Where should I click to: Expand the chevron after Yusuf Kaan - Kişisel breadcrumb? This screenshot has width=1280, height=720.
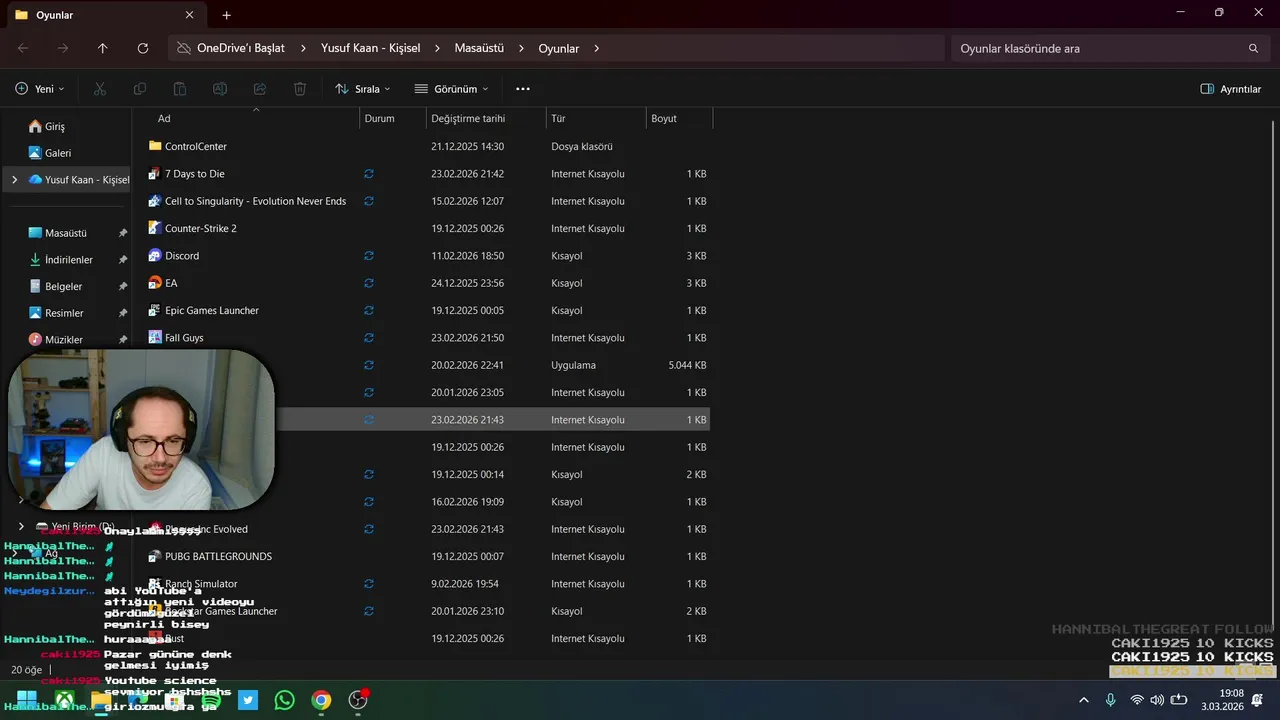point(437,48)
